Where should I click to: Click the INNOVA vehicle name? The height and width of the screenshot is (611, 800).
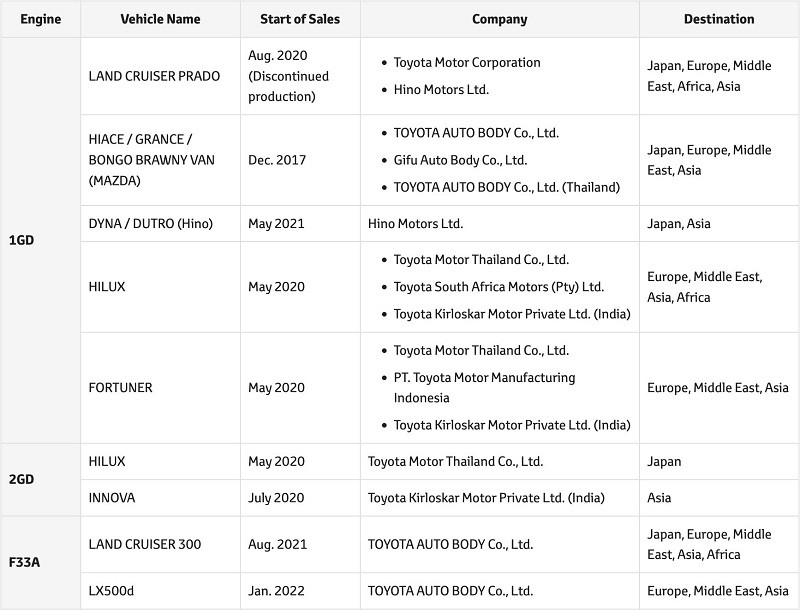click(112, 498)
